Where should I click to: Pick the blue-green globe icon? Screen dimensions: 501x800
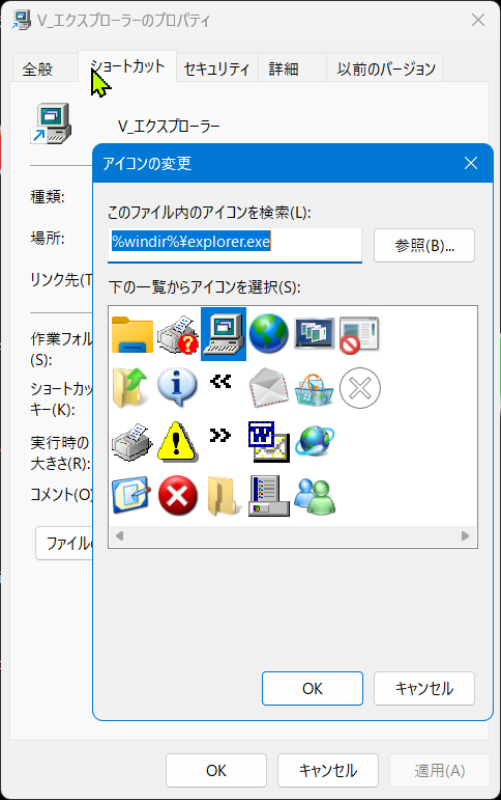[x=269, y=334]
